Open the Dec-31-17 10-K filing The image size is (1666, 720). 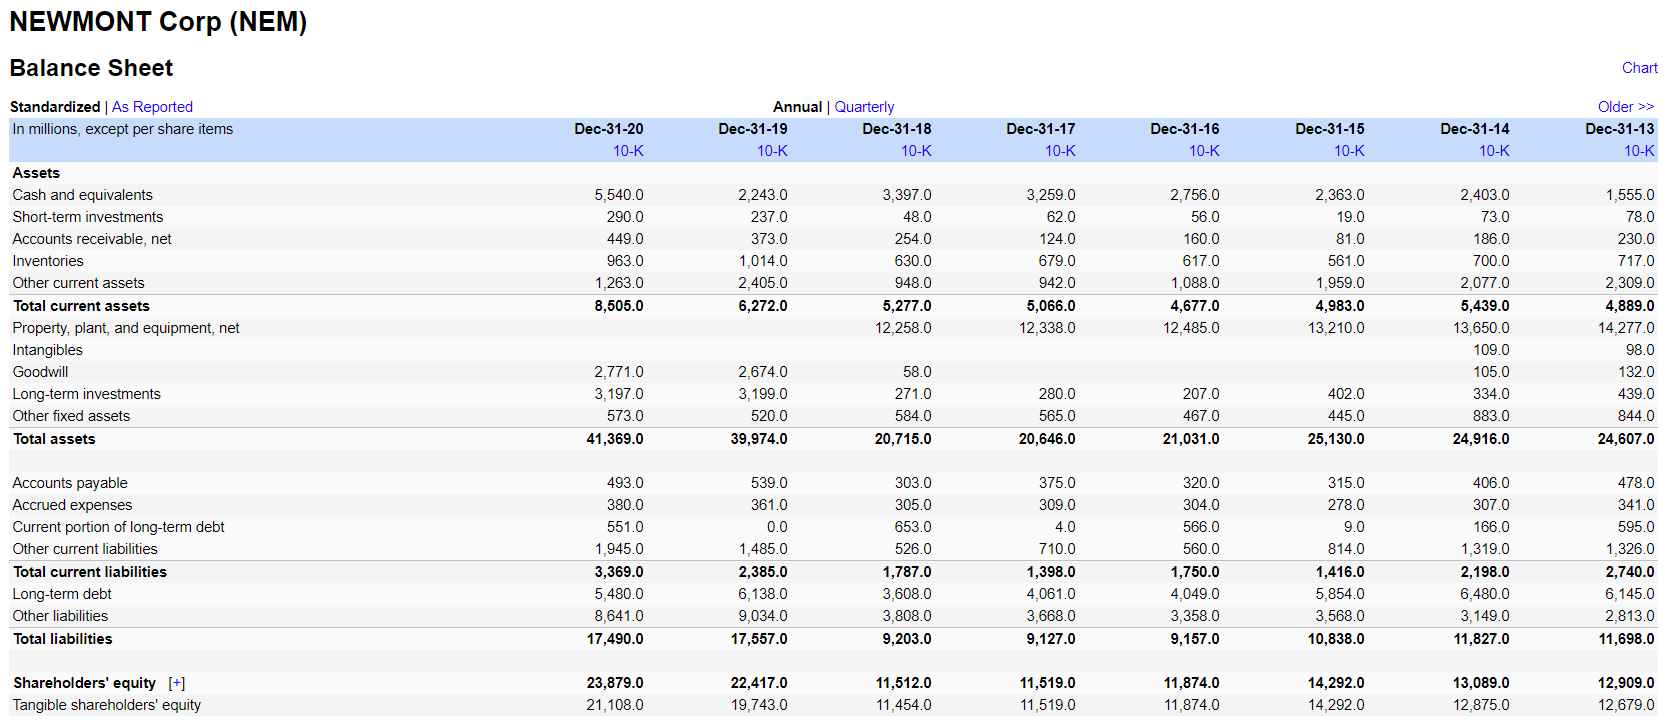(1060, 151)
